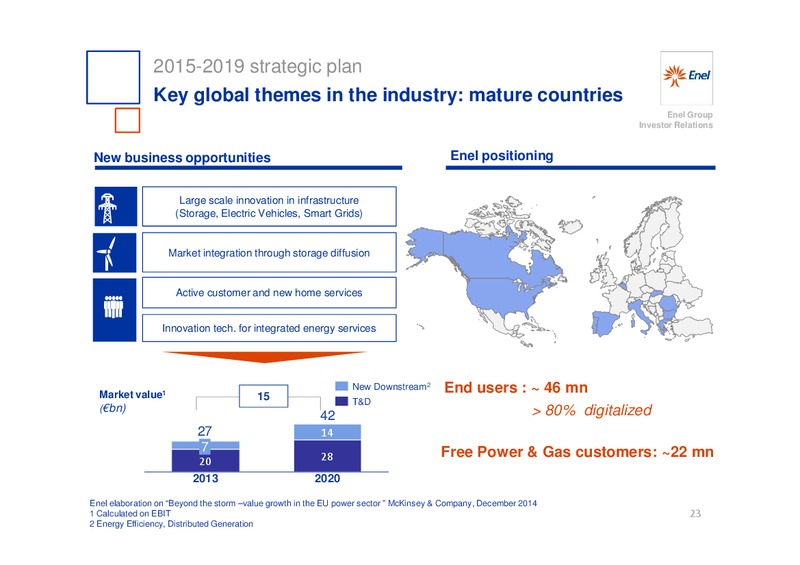Click '> 80% digitalized' text
Screen dimensions: 800x565
tap(591, 410)
